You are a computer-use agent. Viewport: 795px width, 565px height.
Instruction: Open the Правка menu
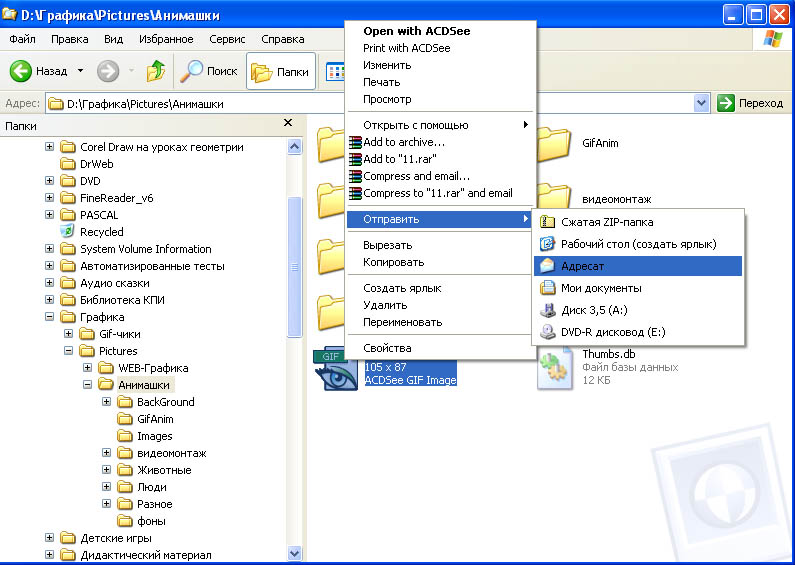click(69, 39)
